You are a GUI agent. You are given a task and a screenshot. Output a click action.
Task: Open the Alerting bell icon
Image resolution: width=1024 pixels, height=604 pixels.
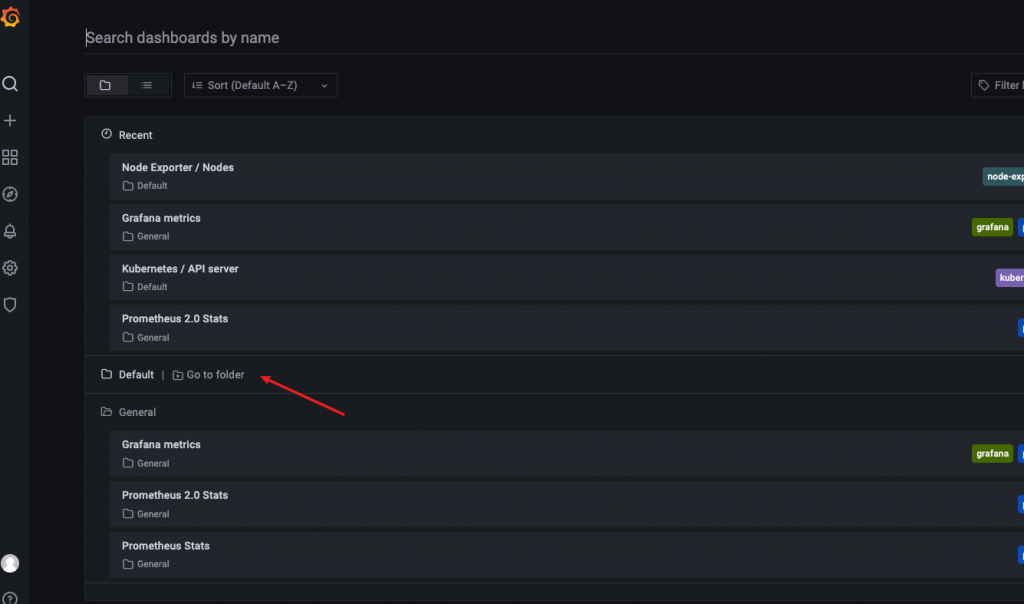click(x=10, y=231)
